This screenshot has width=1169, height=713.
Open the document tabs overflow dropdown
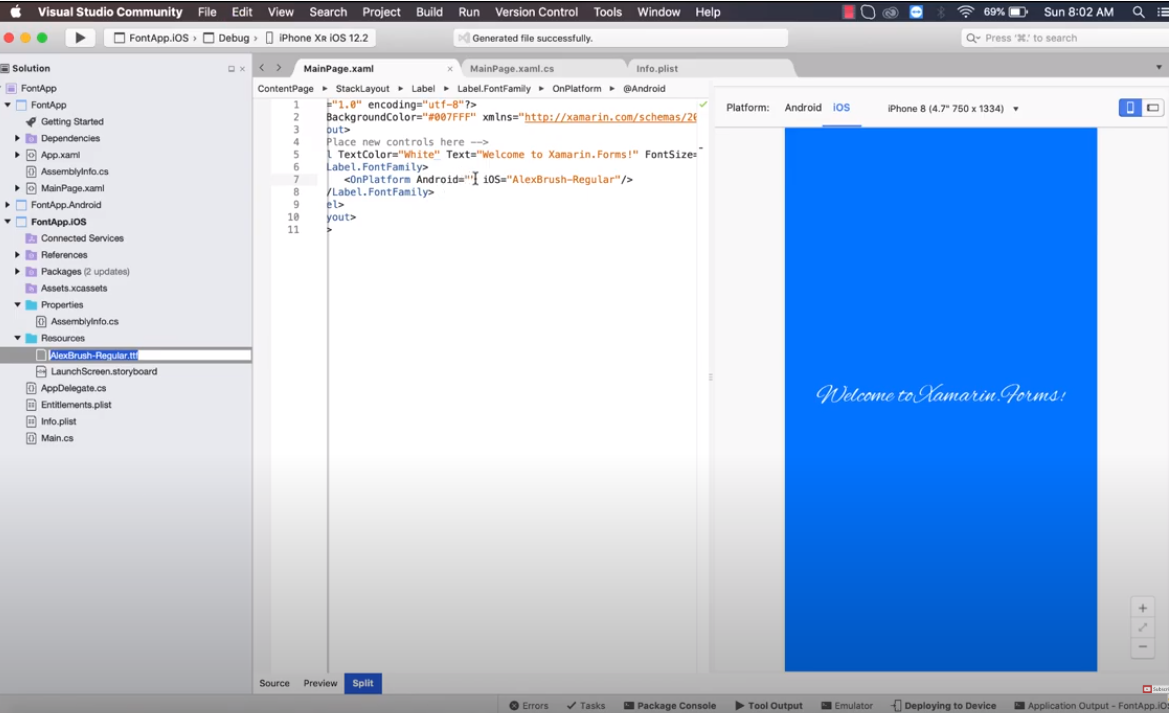click(x=1159, y=68)
